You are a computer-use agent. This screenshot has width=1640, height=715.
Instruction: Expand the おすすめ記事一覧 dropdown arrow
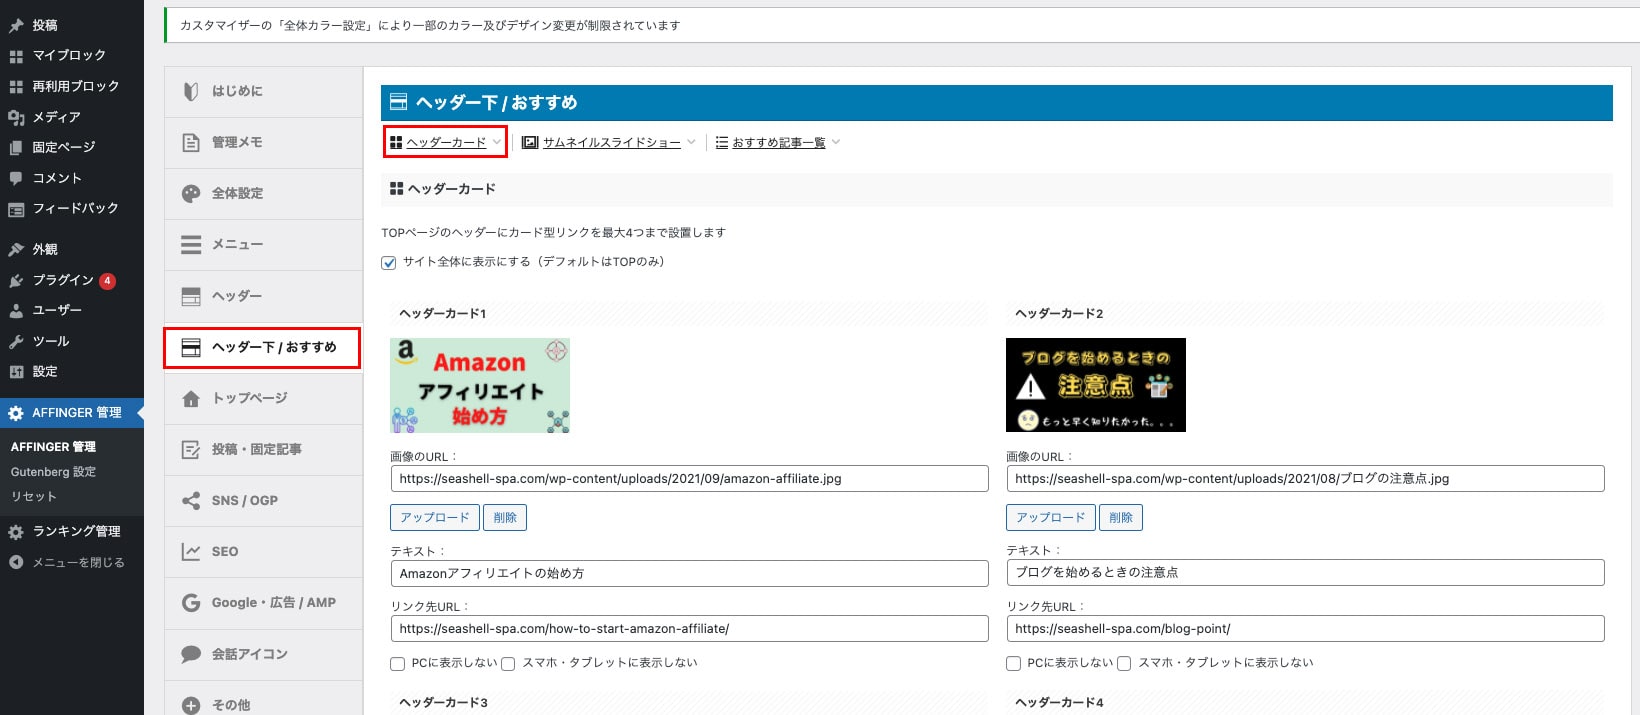[x=836, y=142]
